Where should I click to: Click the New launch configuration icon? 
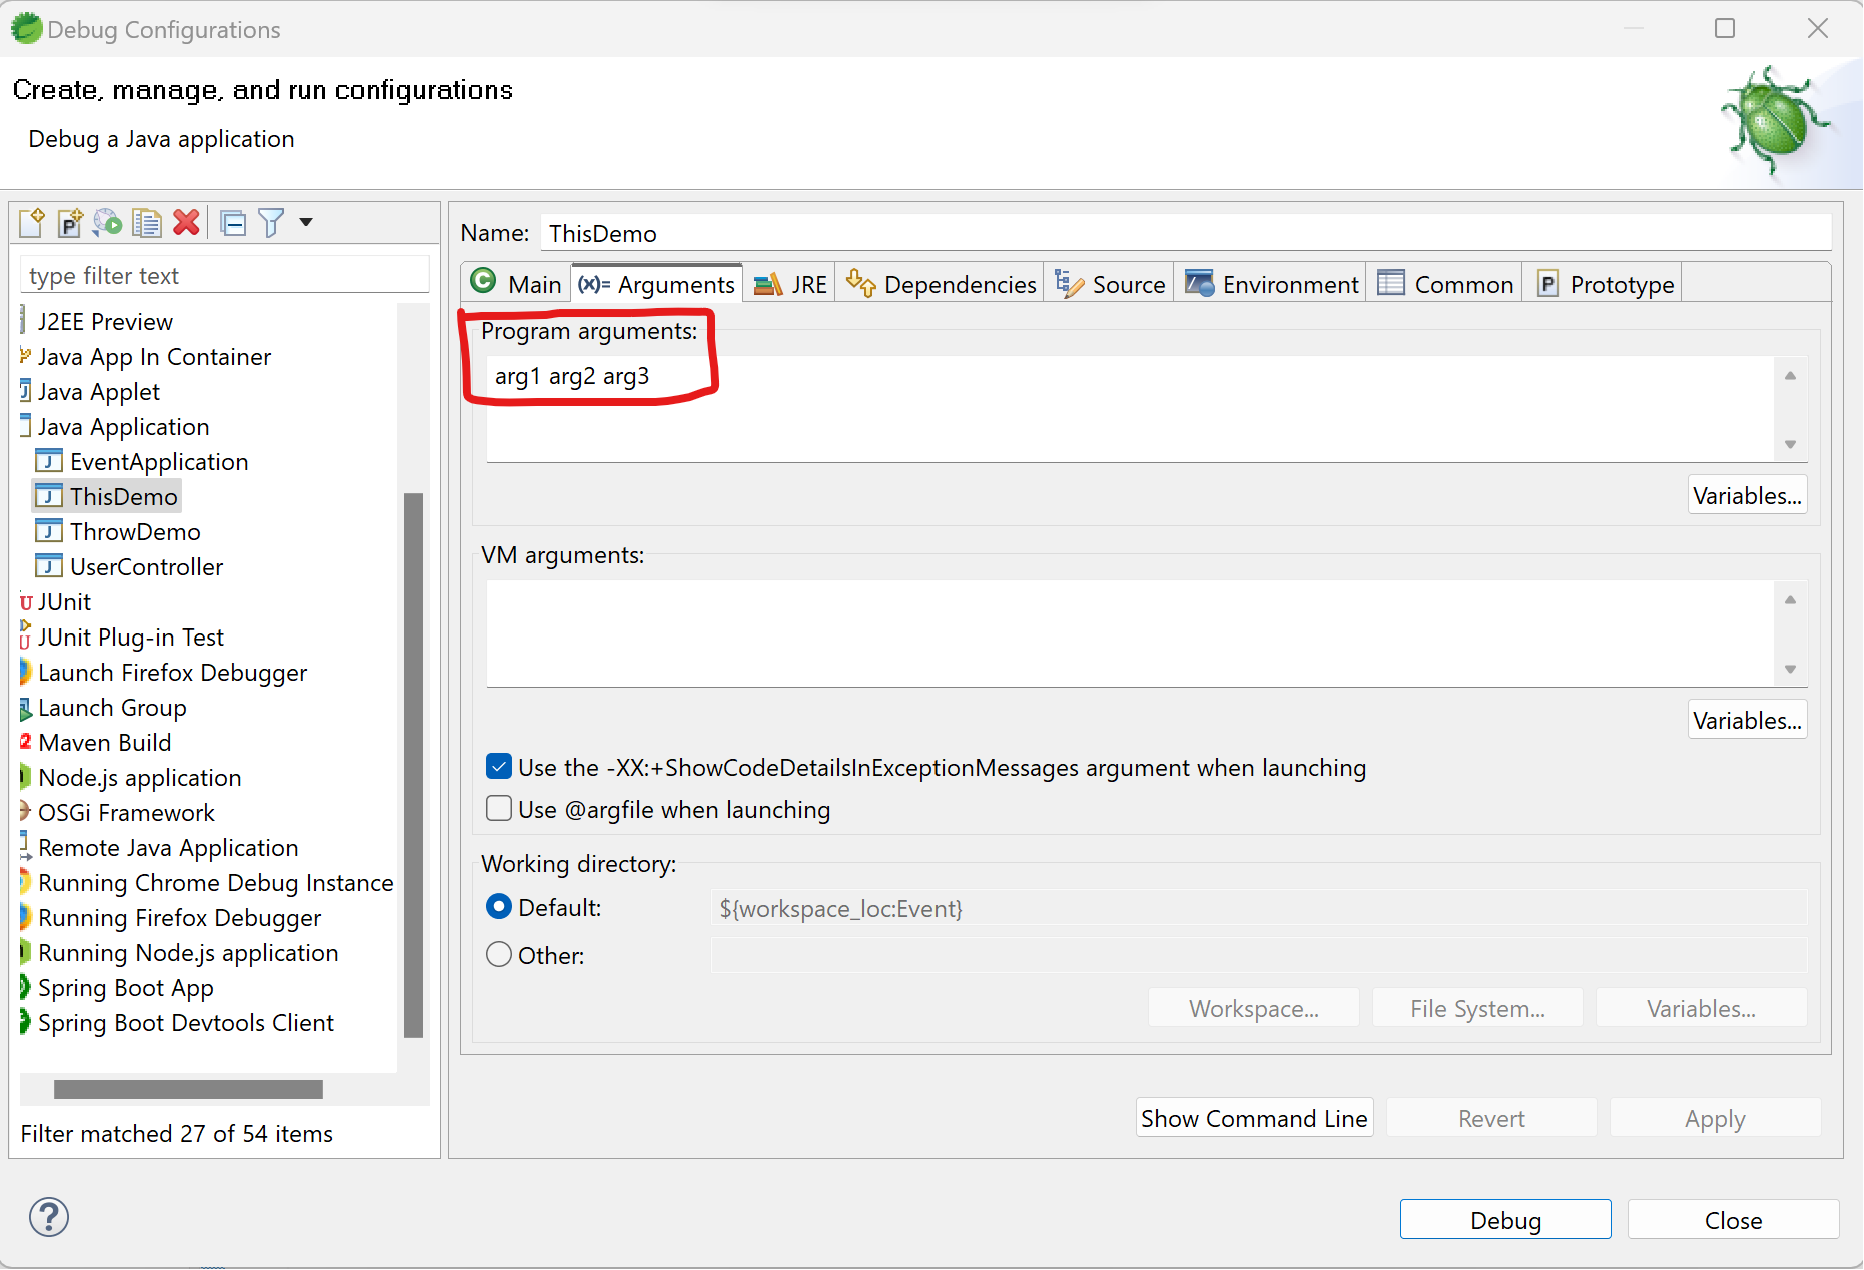point(32,222)
